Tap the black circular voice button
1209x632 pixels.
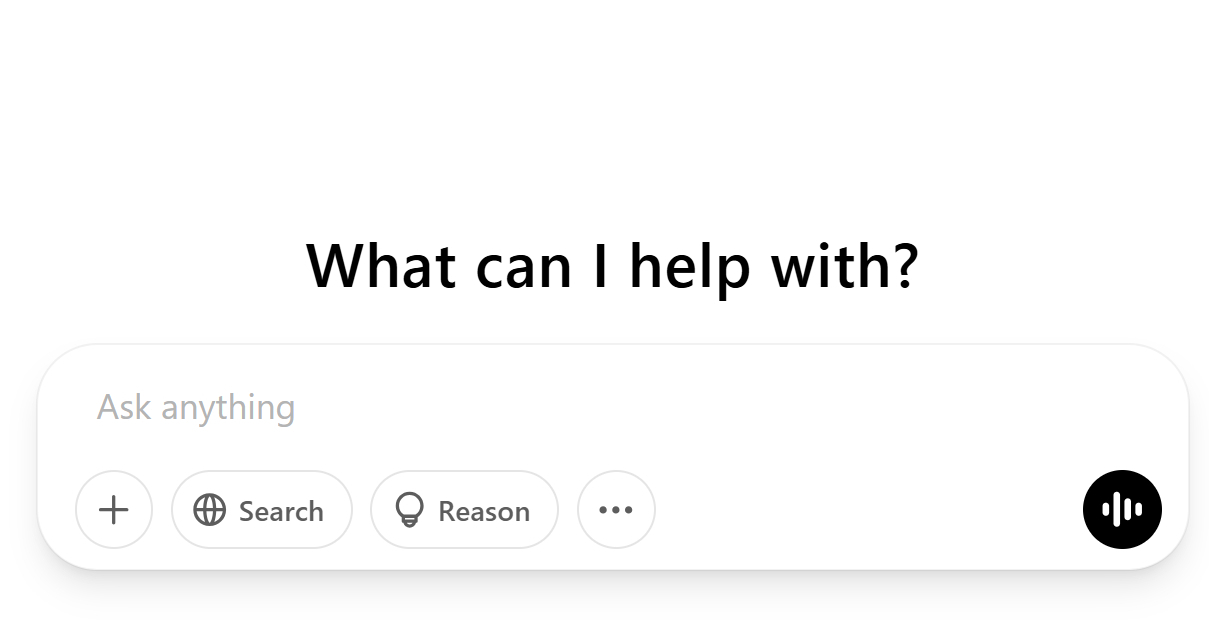[x=1122, y=510]
